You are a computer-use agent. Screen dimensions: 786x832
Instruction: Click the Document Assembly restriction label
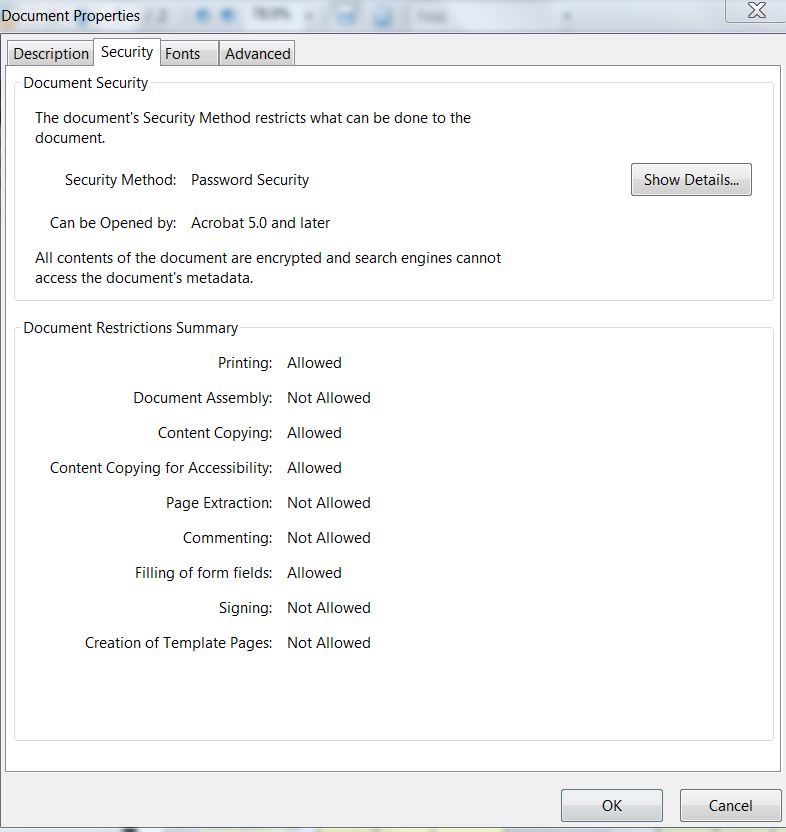pyautogui.click(x=203, y=398)
